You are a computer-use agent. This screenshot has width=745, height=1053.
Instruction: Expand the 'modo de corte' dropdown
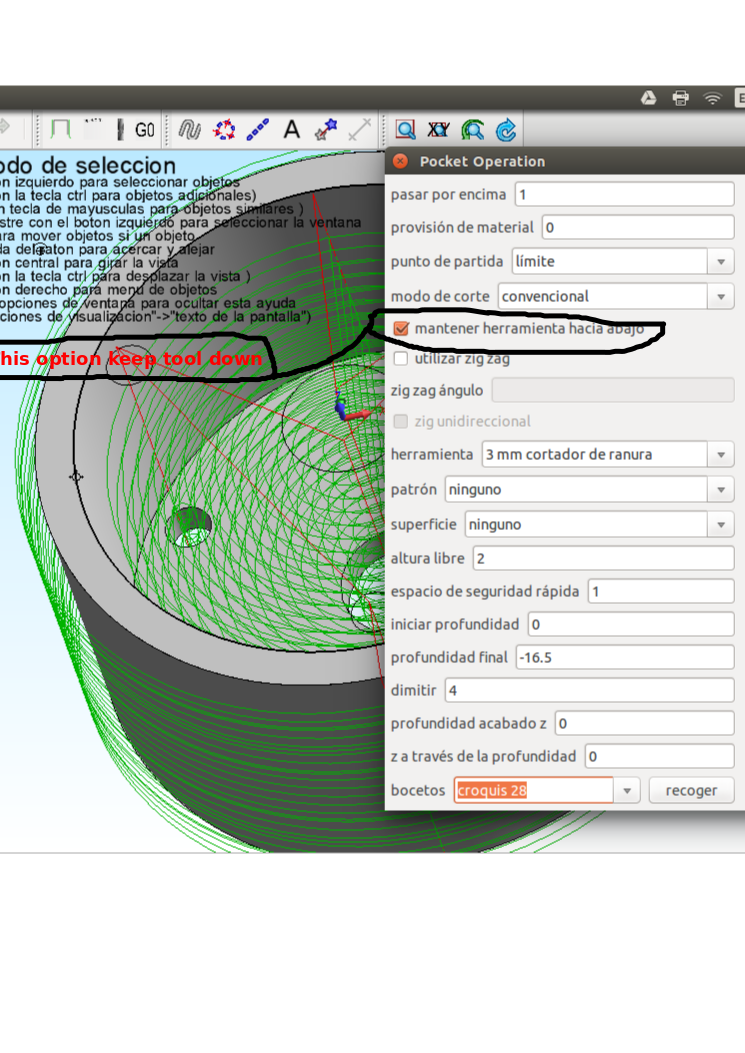tap(720, 297)
